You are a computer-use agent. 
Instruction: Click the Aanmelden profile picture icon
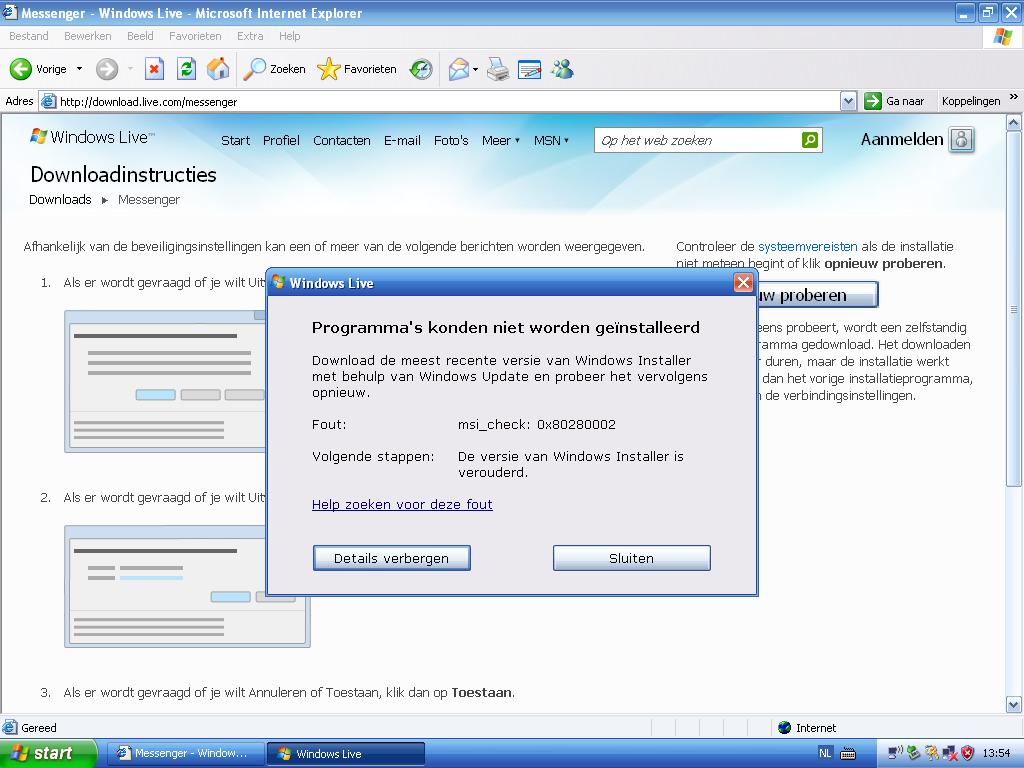click(961, 140)
